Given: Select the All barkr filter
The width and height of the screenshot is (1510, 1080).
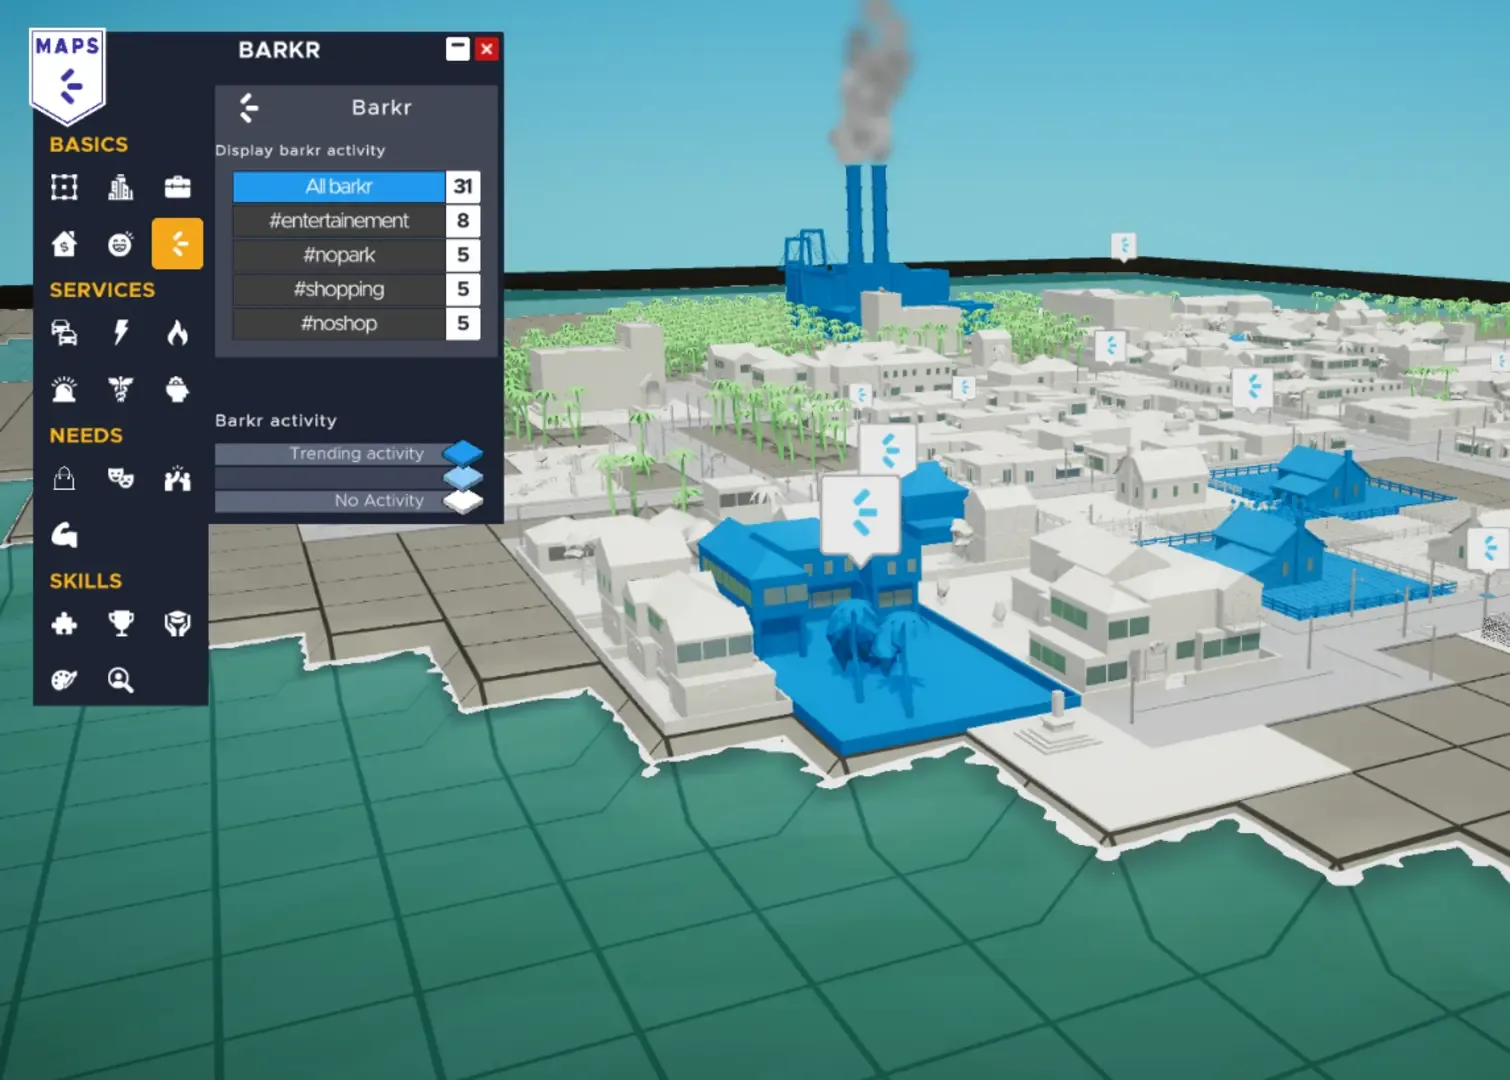Looking at the screenshot, I should point(339,187).
